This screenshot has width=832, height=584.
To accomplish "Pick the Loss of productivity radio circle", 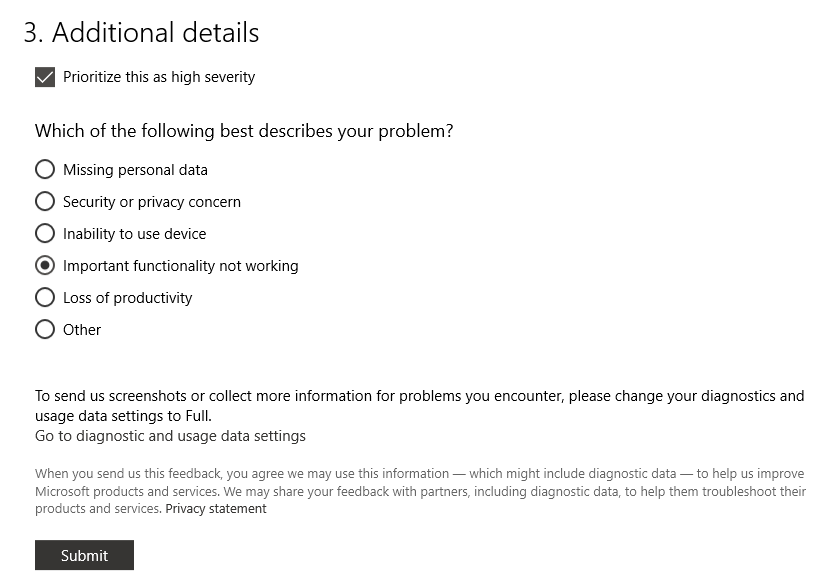I will point(45,298).
